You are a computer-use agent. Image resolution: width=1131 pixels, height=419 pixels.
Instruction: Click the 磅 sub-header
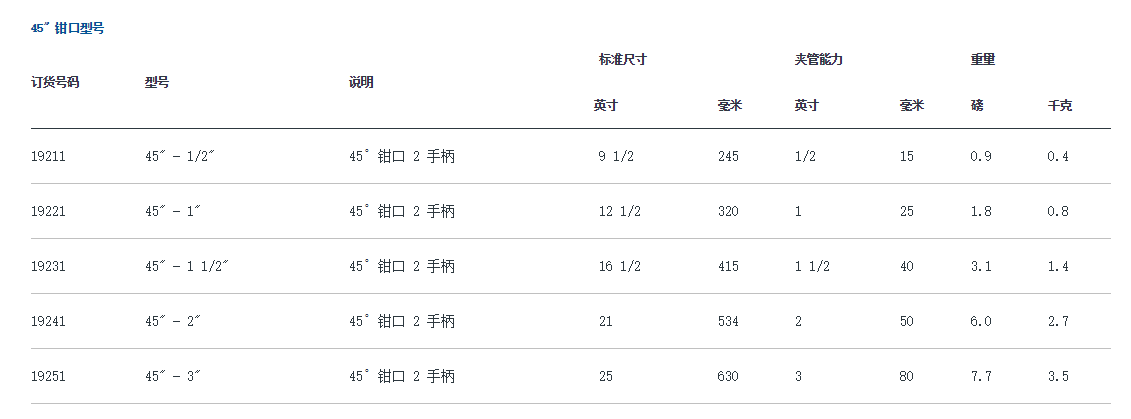coord(976,105)
